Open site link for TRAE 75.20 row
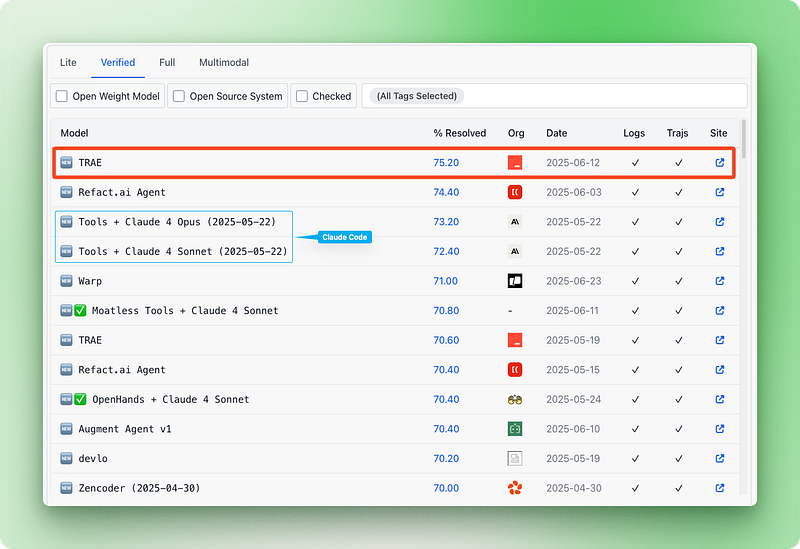 tap(720, 162)
